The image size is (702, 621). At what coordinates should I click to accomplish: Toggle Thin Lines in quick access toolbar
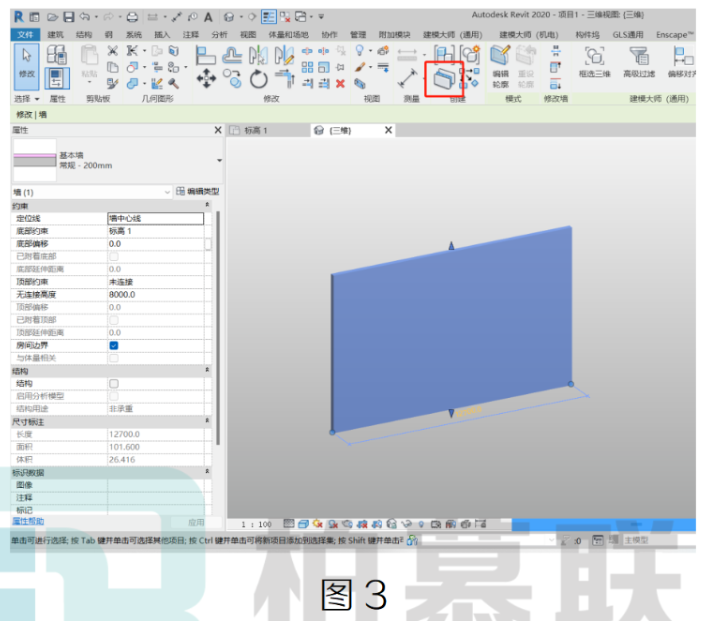pos(269,17)
